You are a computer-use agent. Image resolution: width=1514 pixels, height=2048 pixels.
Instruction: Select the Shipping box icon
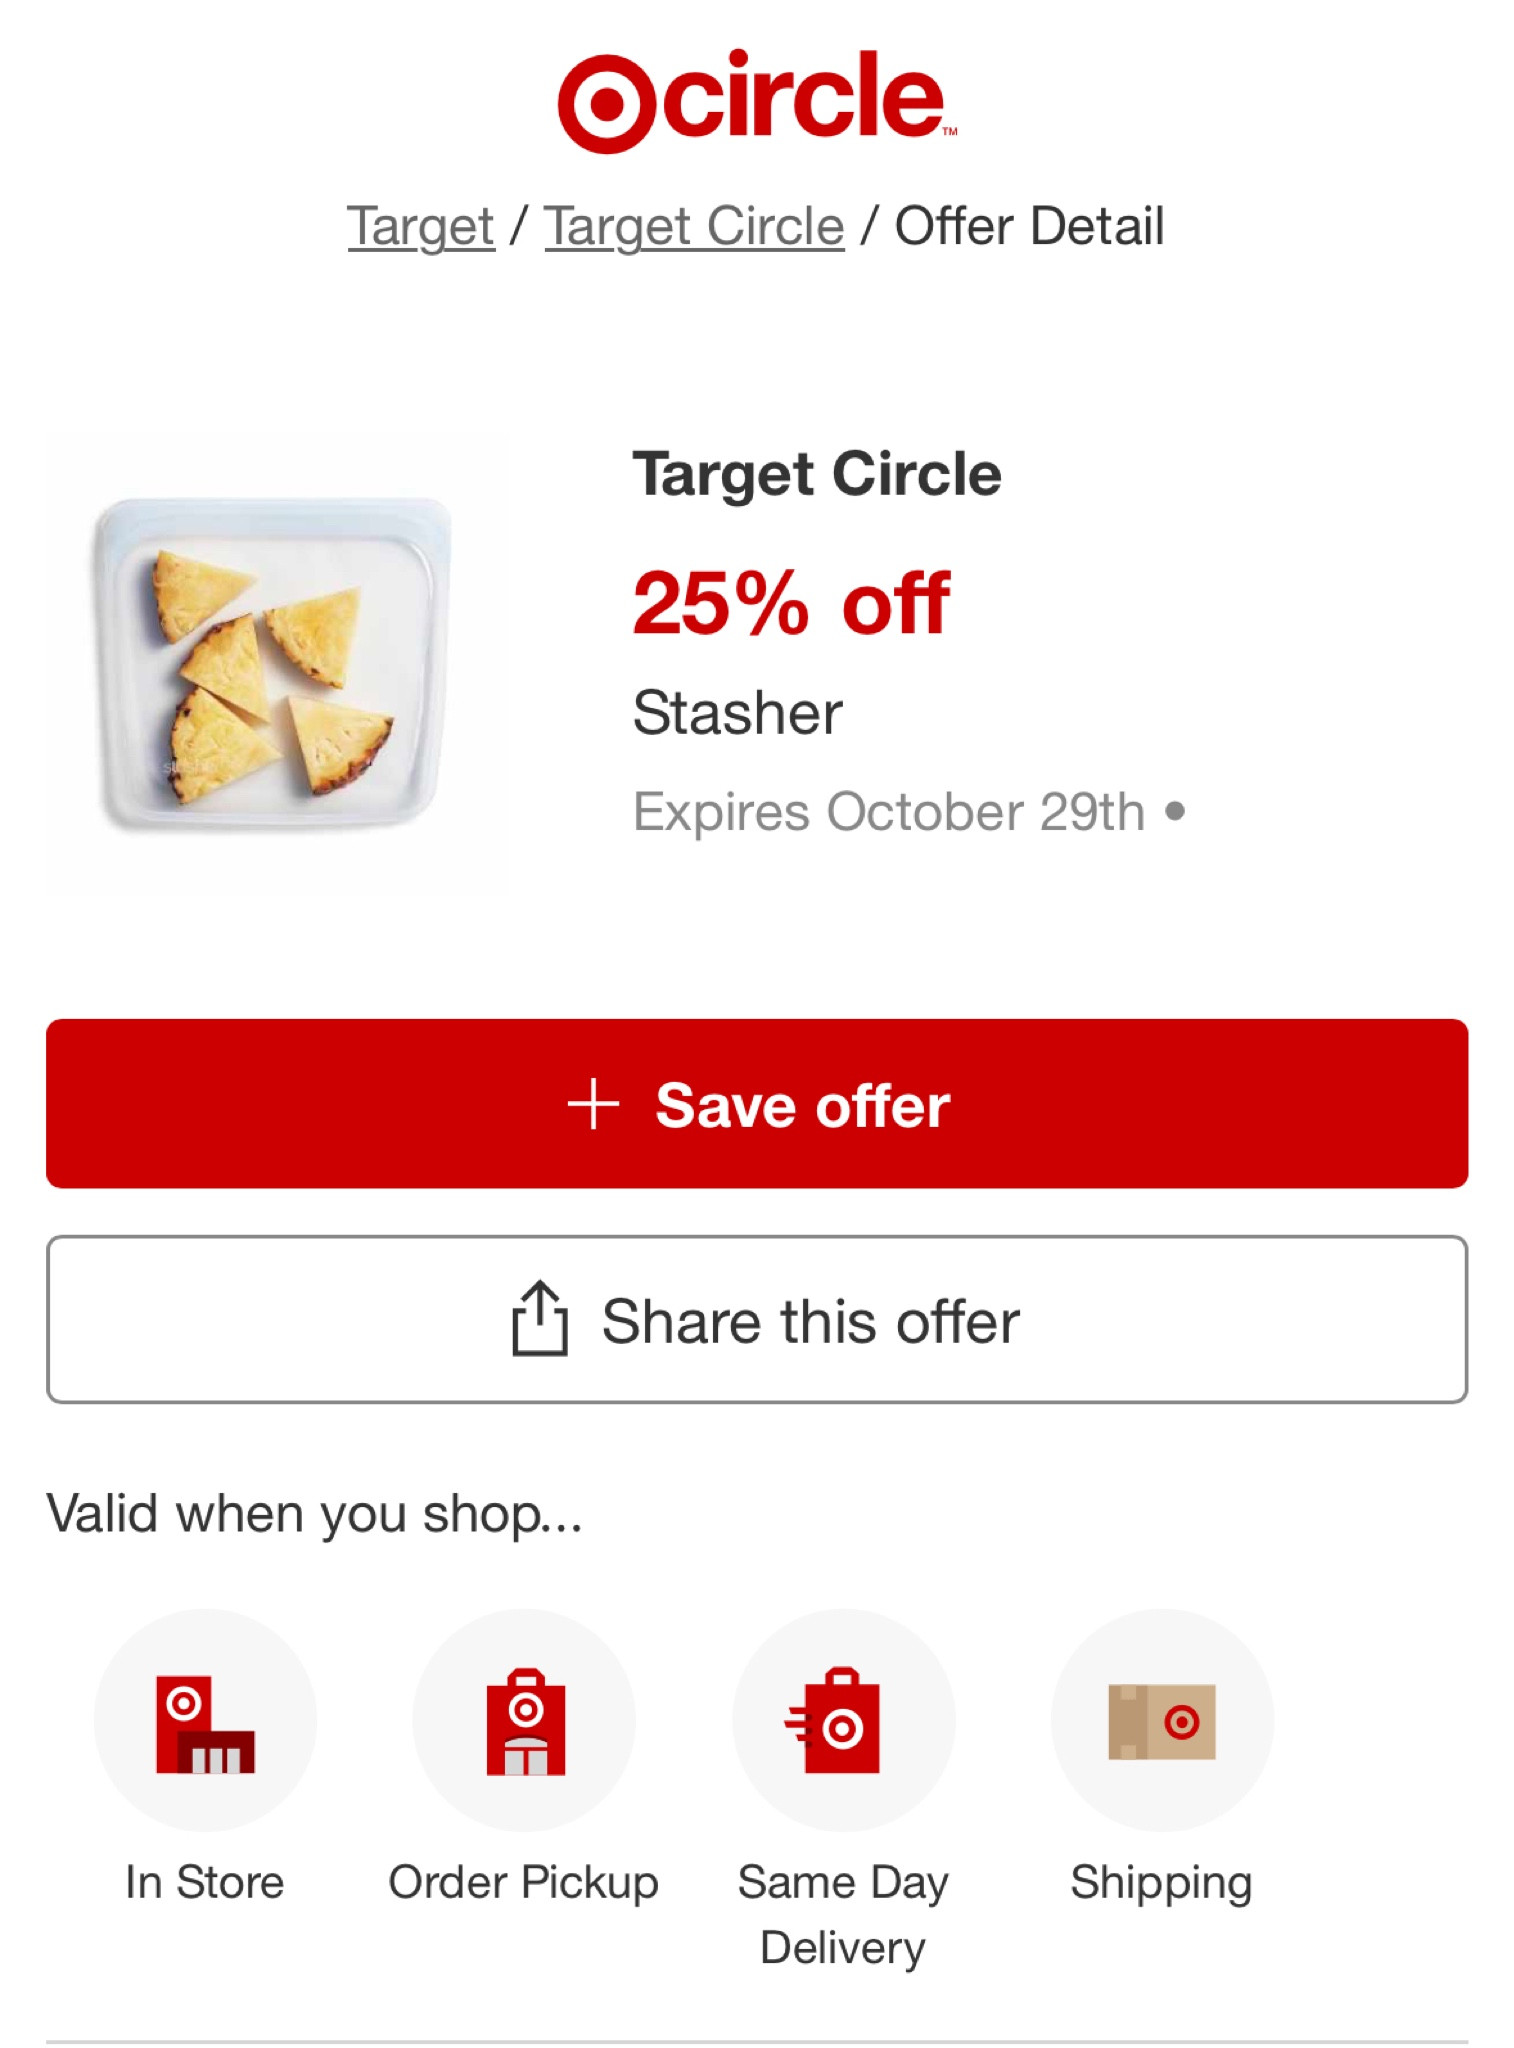(1161, 1722)
